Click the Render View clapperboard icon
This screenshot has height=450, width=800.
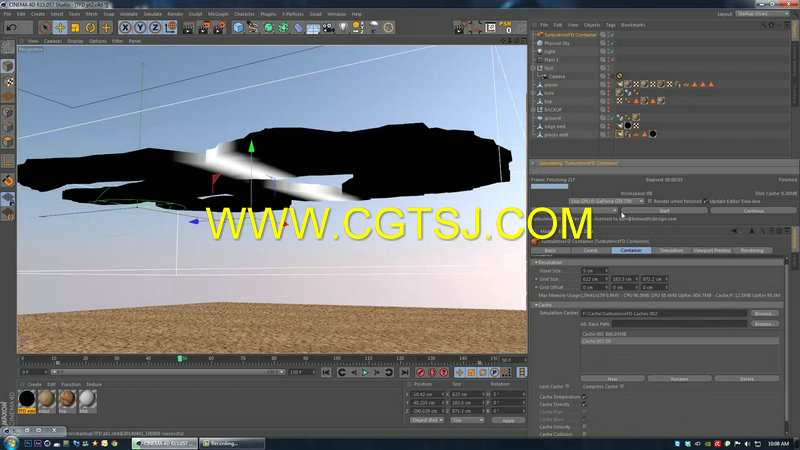(188, 28)
